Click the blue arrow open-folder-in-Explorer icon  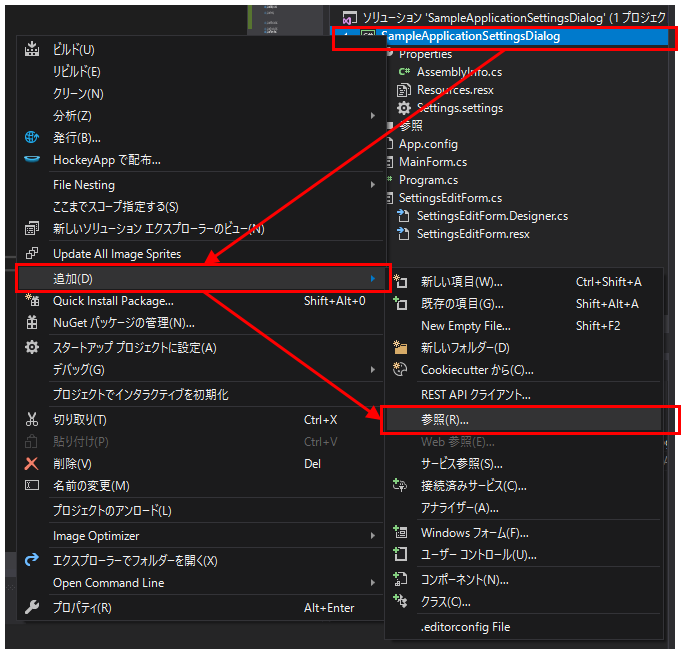(31, 560)
